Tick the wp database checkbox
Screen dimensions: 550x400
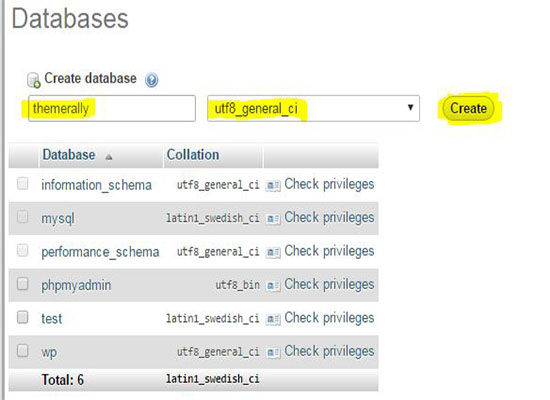tap(23, 350)
